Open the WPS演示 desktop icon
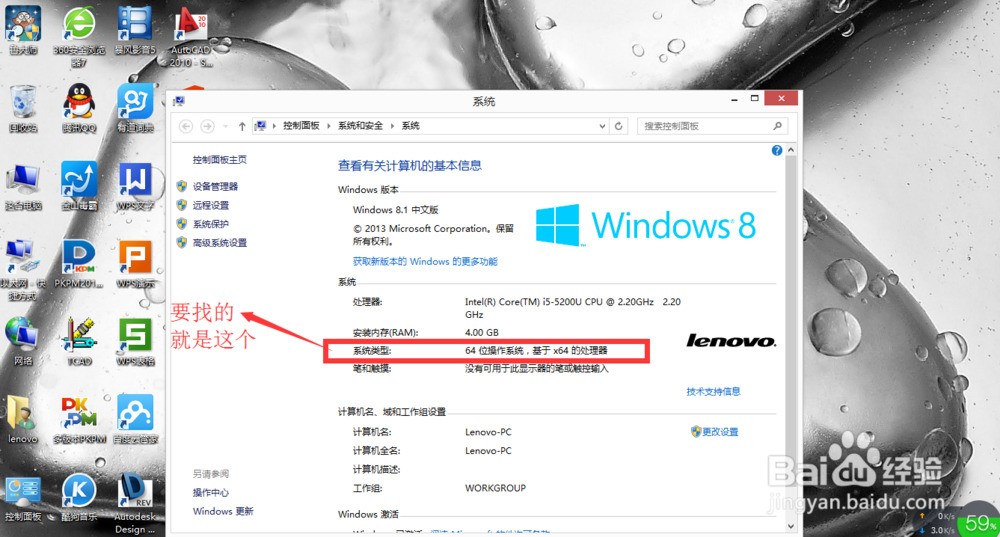Viewport: 1000px width, 537px height. (135, 264)
